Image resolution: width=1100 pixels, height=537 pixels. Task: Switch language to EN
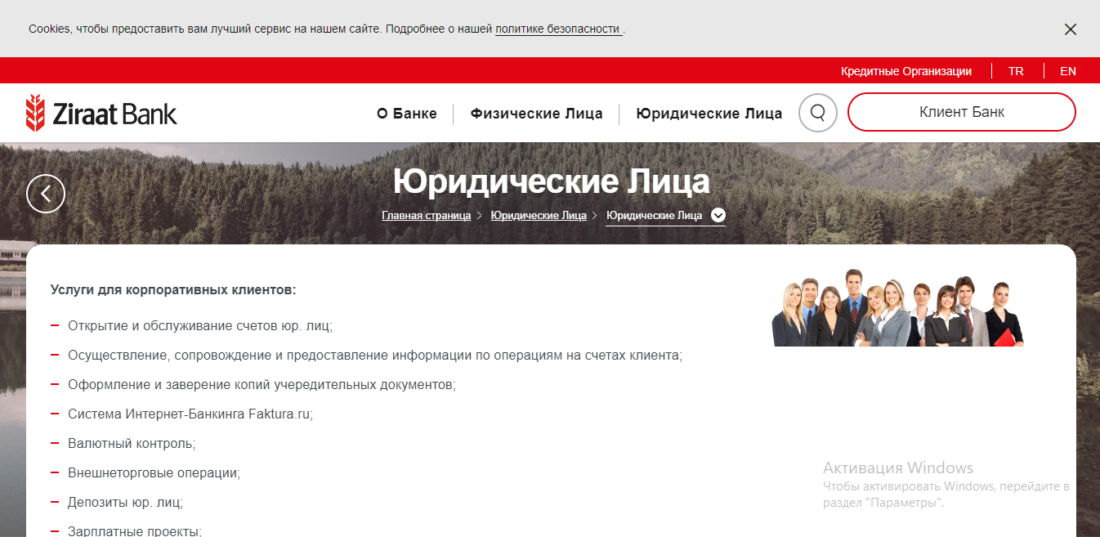[1068, 71]
